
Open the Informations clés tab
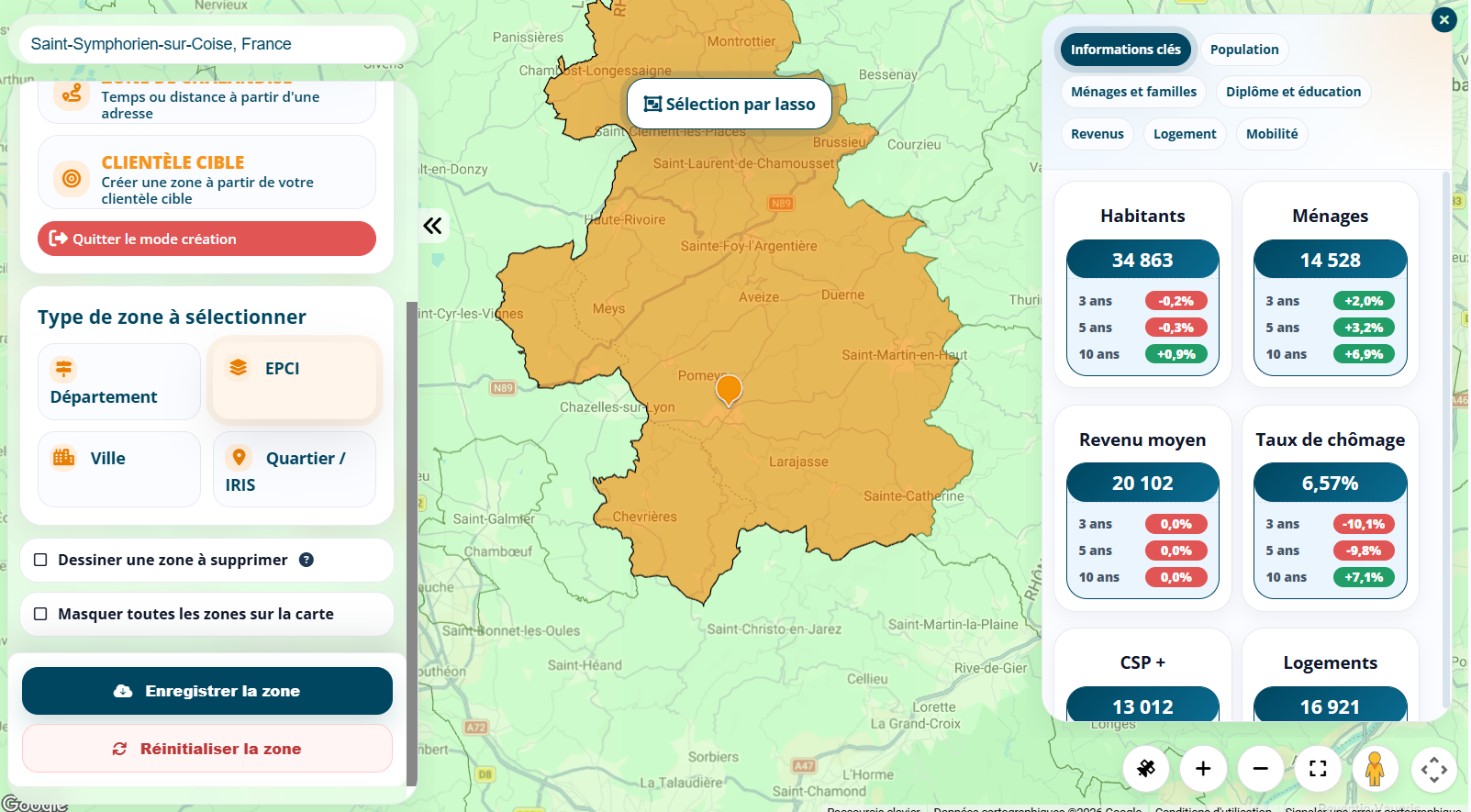point(1126,49)
